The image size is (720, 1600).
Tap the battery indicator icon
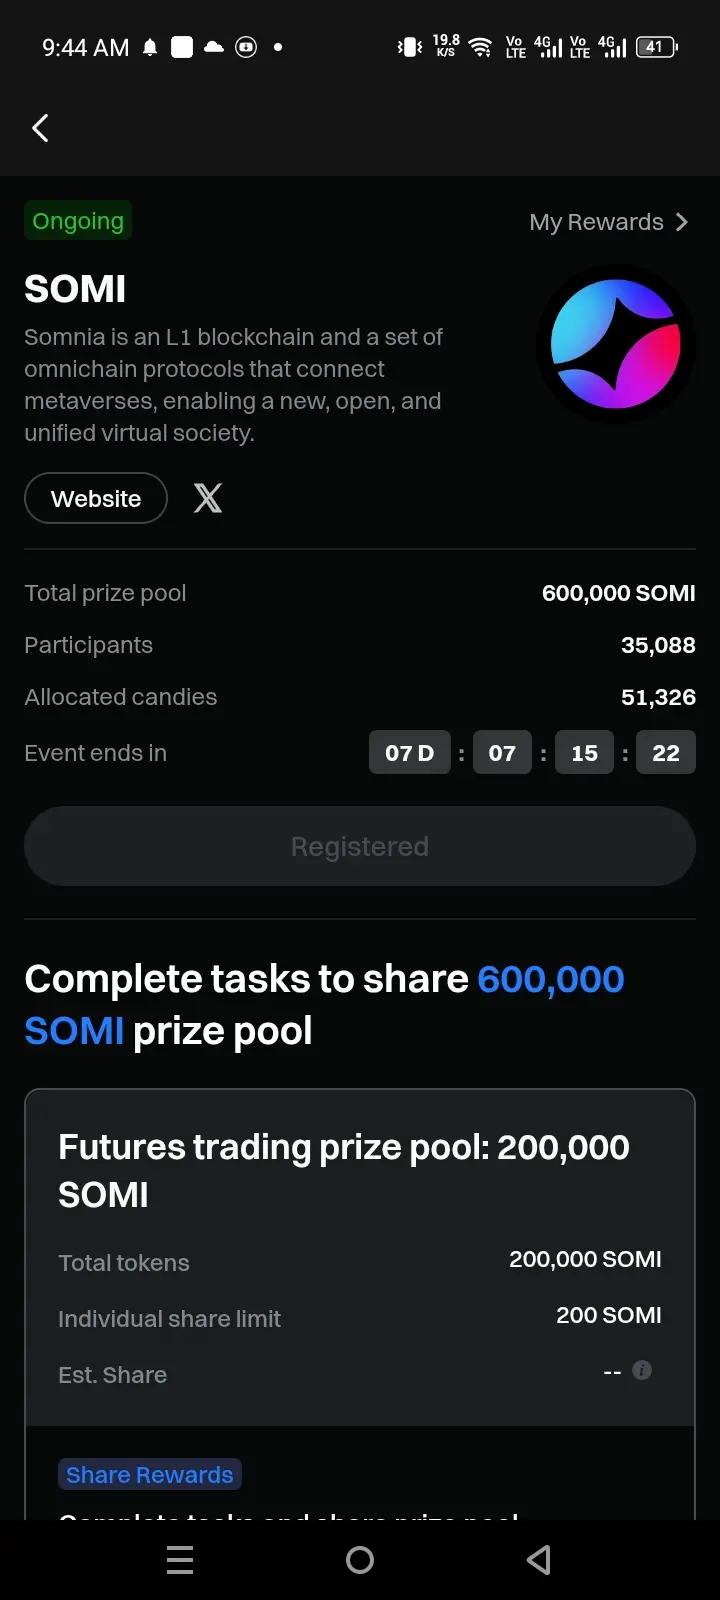[657, 47]
